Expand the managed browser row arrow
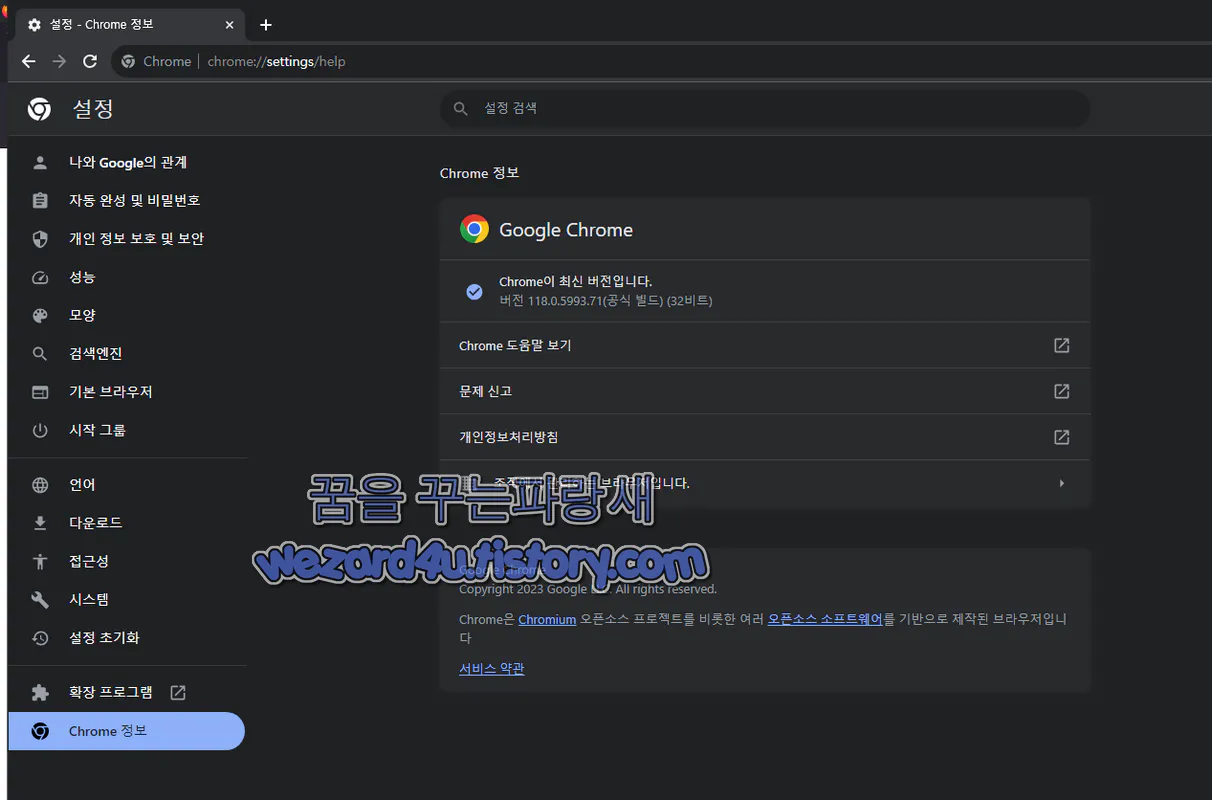This screenshot has height=800, width=1212. pyautogui.click(x=1062, y=483)
